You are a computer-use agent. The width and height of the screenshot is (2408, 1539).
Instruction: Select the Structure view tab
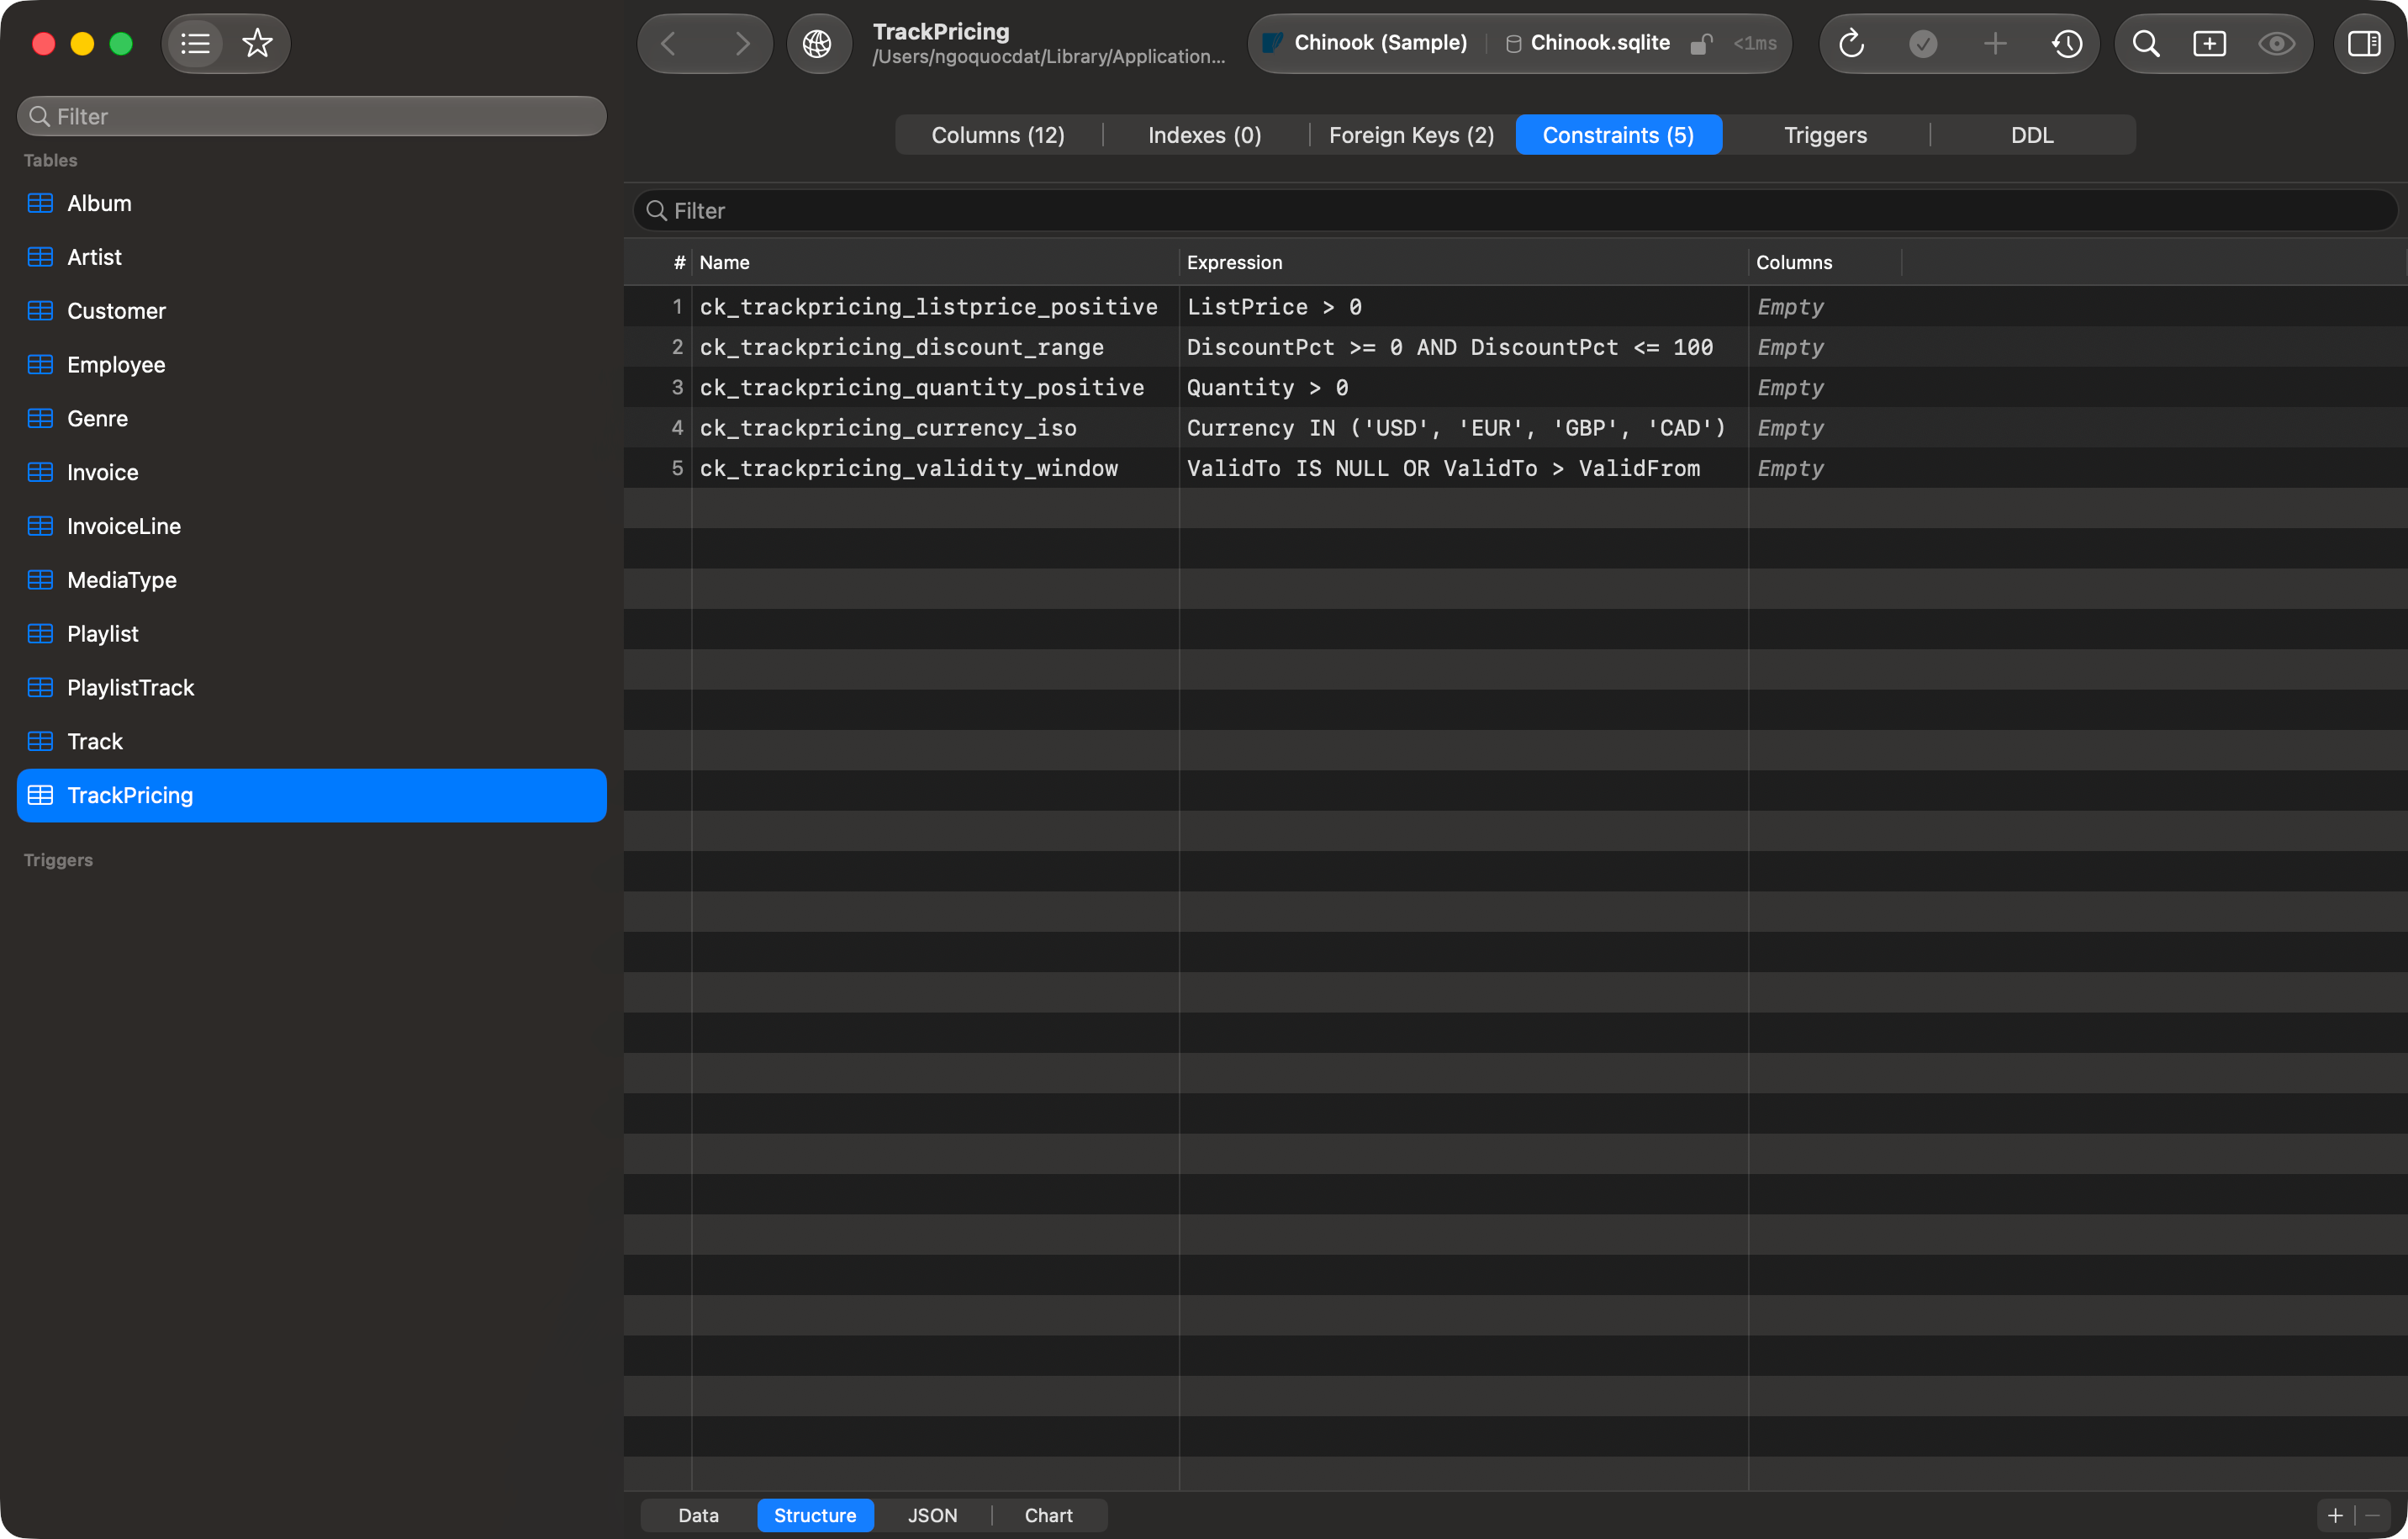point(815,1516)
